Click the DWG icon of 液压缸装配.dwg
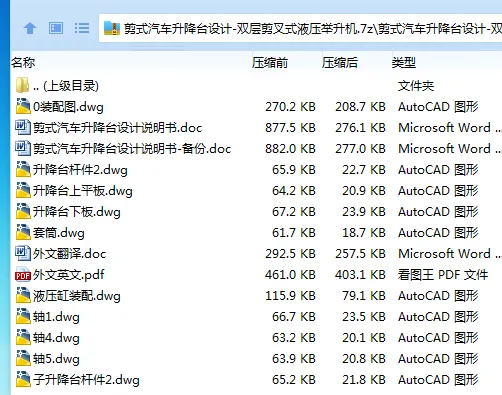 [x=23, y=295]
